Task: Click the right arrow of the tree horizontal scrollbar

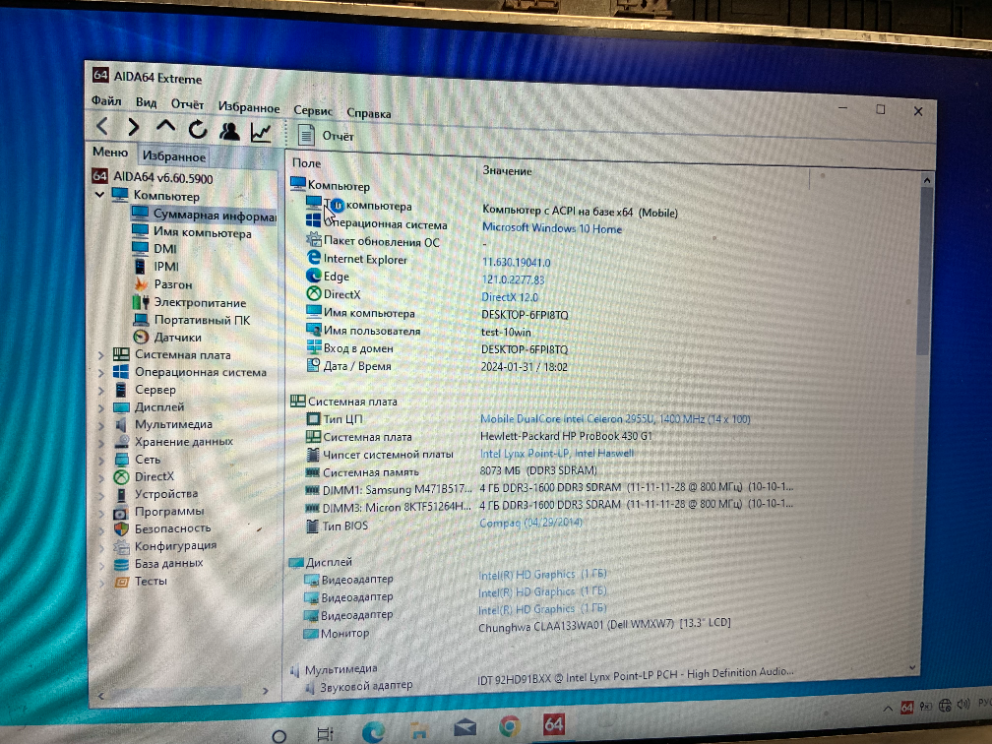Action: point(265,691)
